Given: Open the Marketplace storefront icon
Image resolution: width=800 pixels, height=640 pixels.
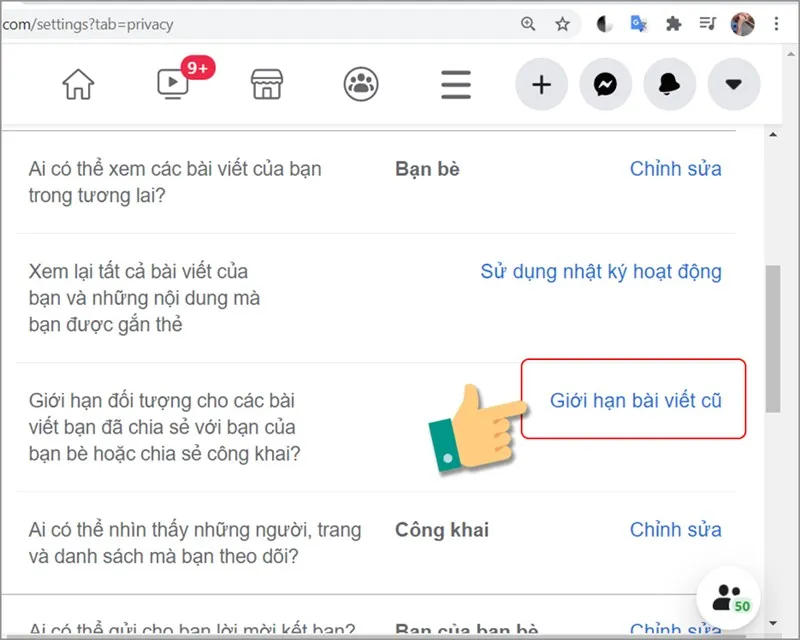Looking at the screenshot, I should tap(266, 85).
